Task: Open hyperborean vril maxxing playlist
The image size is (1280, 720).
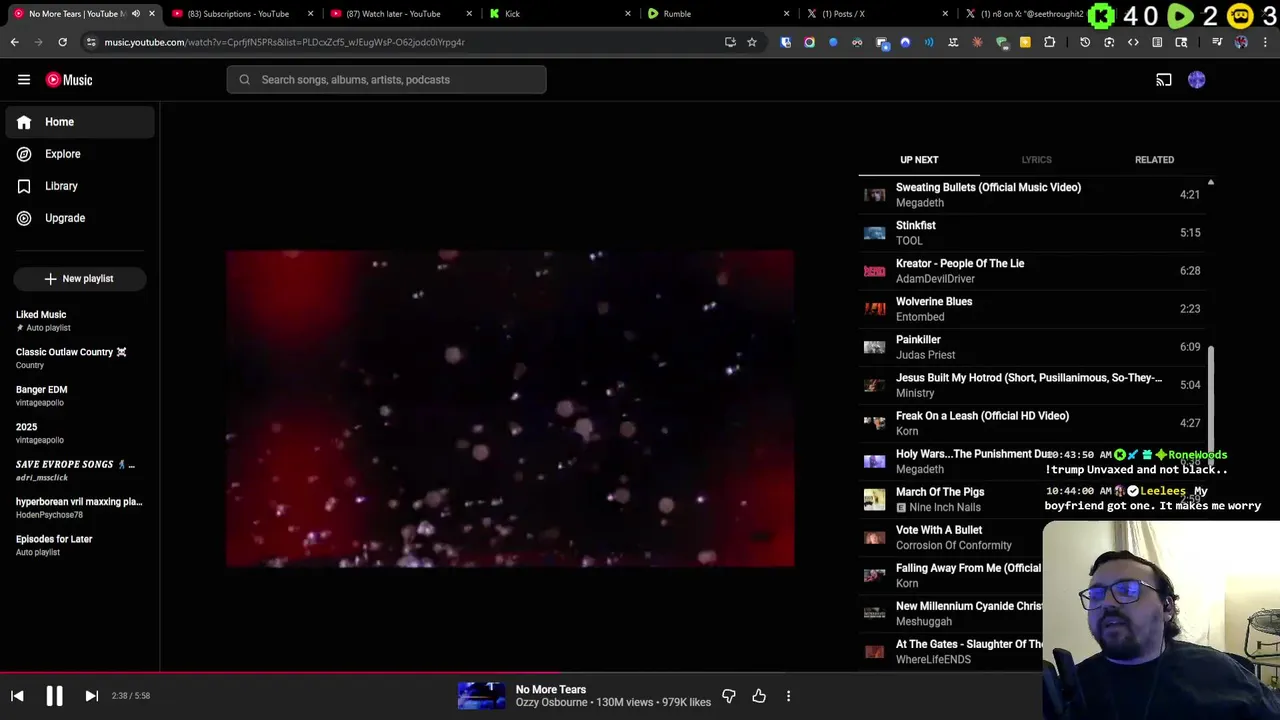Action: click(79, 508)
